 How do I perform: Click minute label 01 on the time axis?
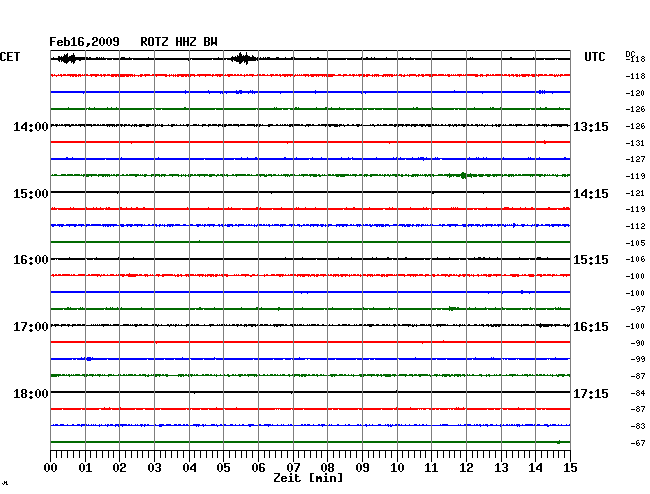(x=85, y=467)
